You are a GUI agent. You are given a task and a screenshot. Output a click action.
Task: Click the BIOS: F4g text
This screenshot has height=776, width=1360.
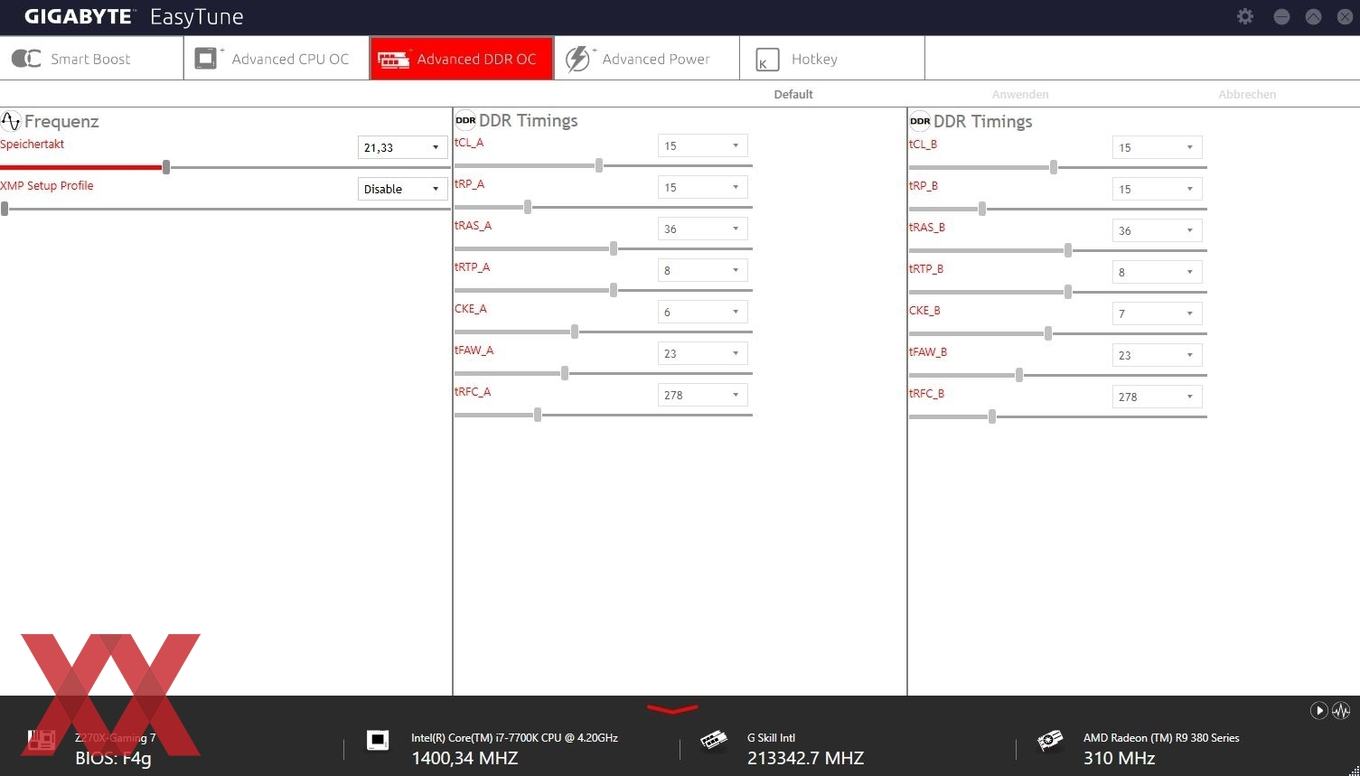pos(113,758)
